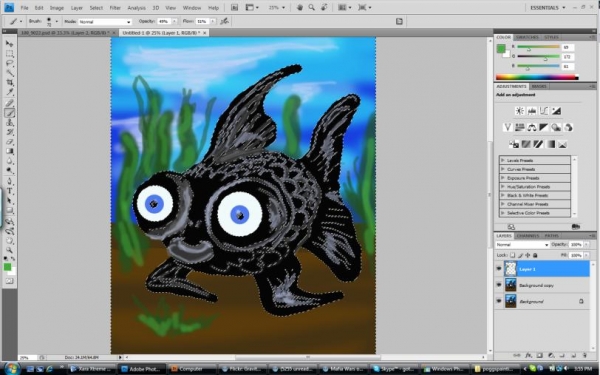Click the brush Opacity input field
The width and height of the screenshot is (600, 375).
(x=164, y=21)
